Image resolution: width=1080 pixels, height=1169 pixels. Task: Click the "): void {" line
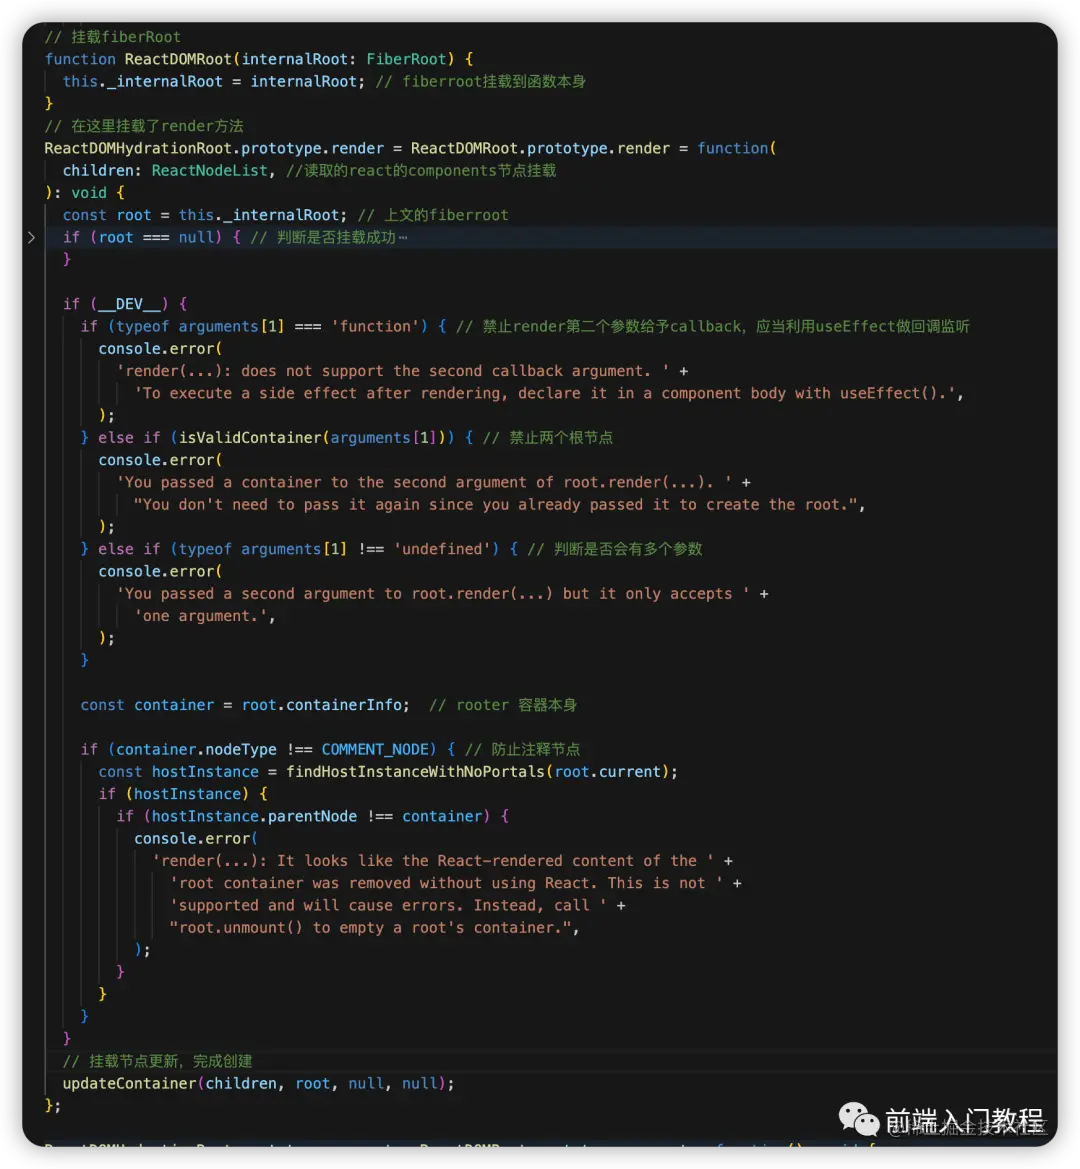pyautogui.click(x=84, y=192)
